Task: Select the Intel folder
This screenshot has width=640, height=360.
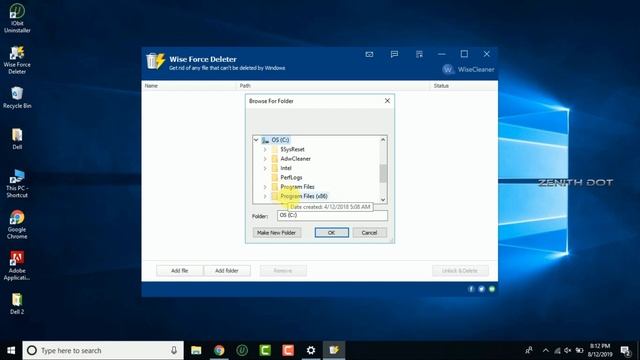Action: click(286, 168)
